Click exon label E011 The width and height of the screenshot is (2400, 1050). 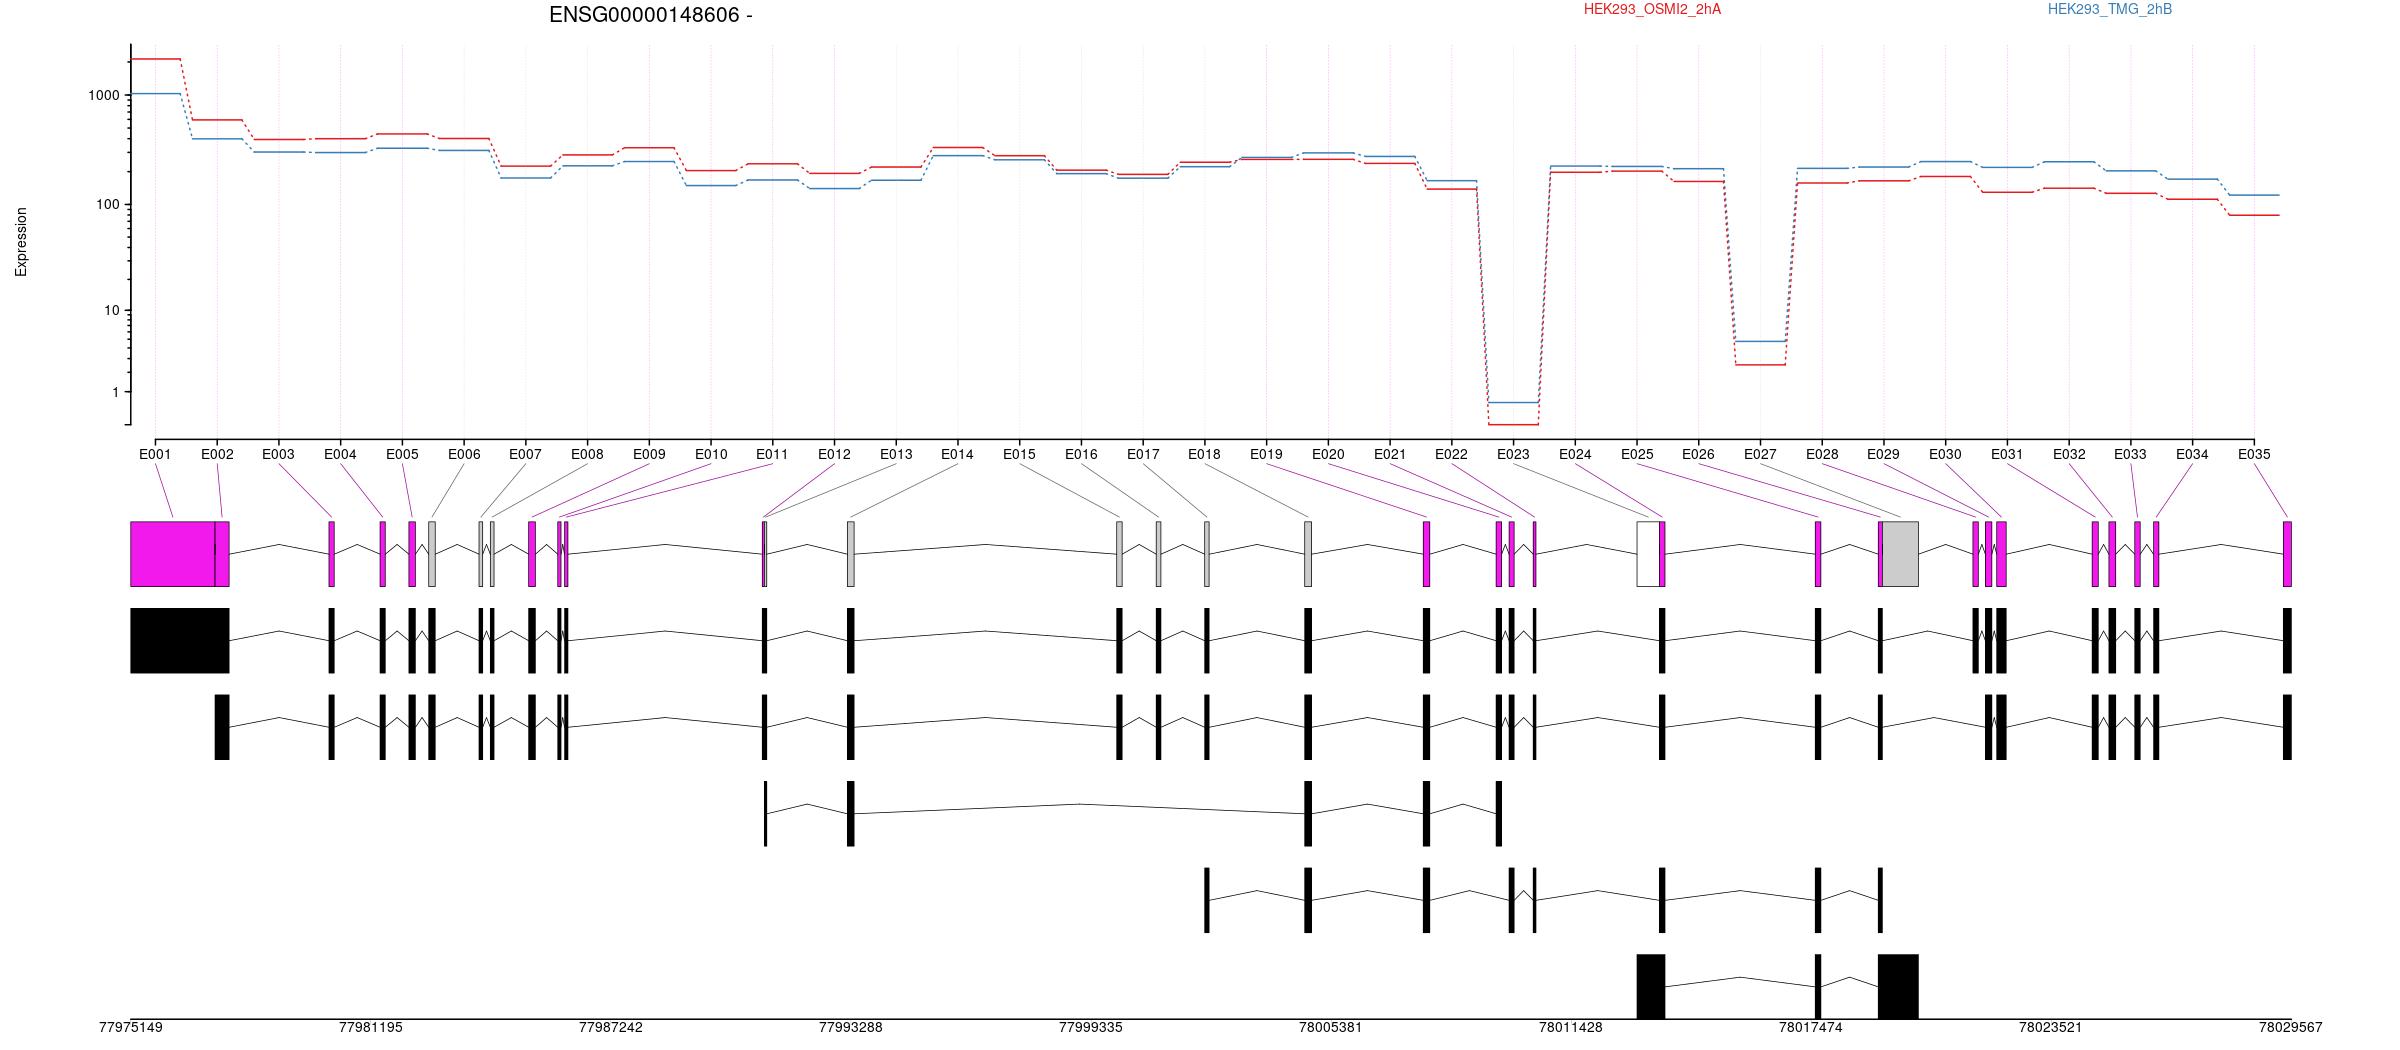[x=772, y=454]
